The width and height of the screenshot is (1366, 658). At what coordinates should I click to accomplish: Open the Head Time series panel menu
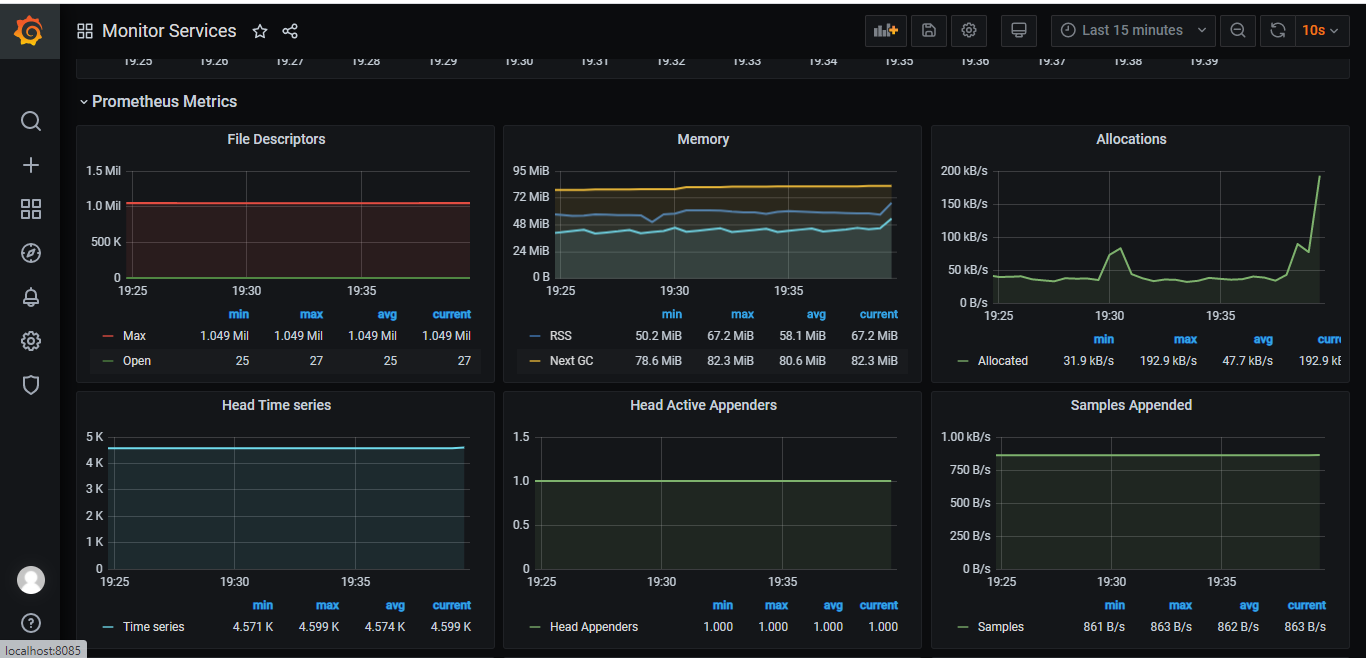pyautogui.click(x=276, y=405)
